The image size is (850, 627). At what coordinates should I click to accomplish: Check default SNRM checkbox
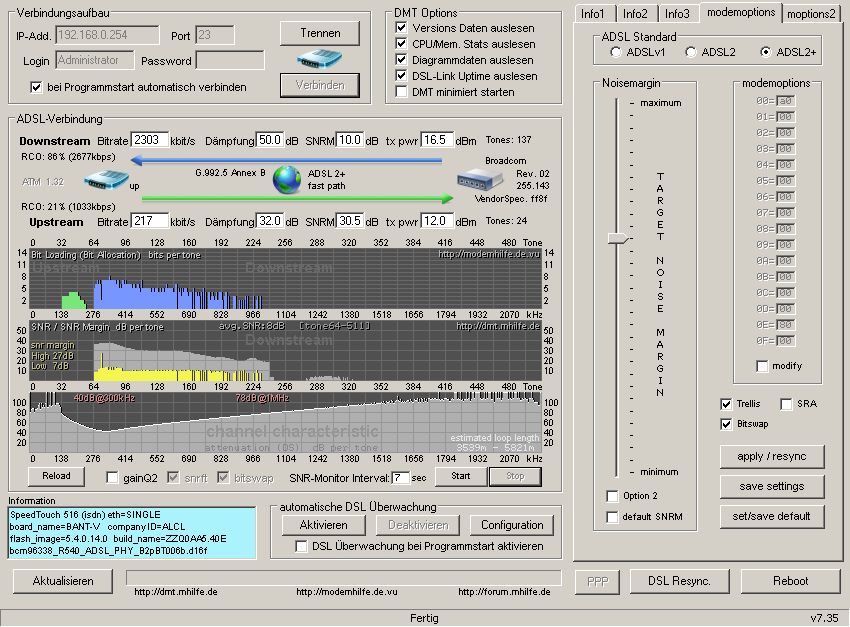pos(612,517)
